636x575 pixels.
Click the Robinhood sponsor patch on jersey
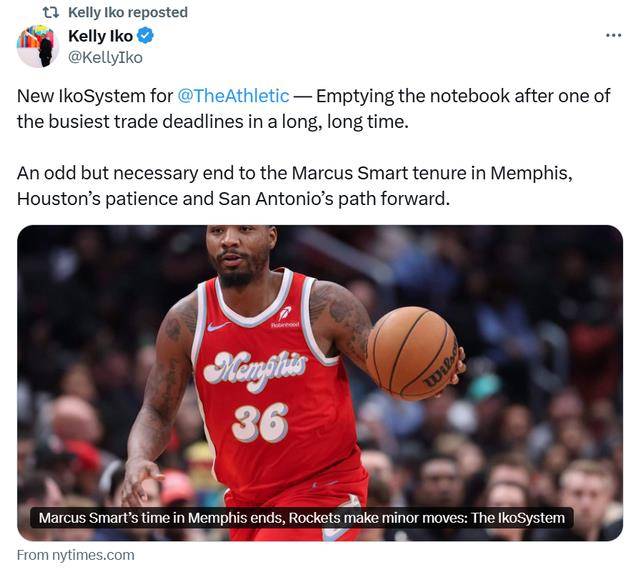[285, 318]
